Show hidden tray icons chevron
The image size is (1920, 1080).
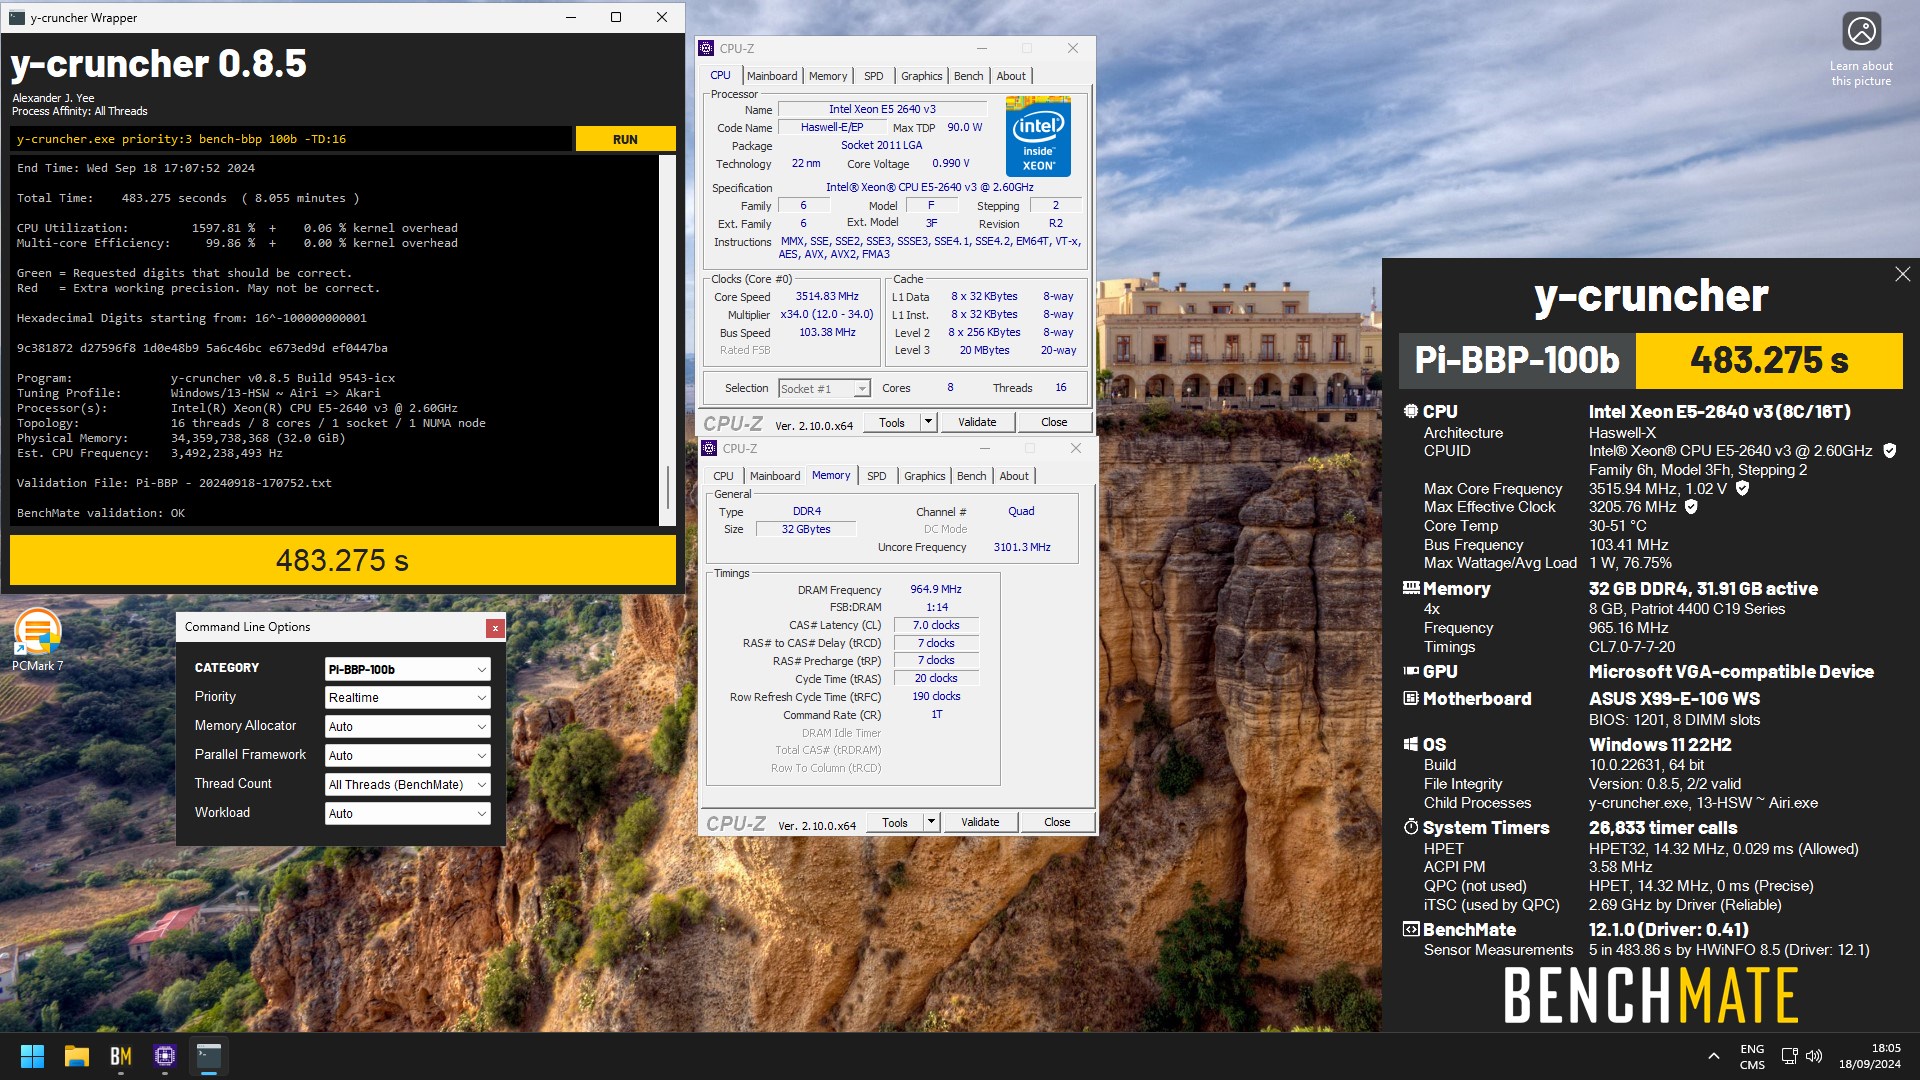pos(1714,1056)
